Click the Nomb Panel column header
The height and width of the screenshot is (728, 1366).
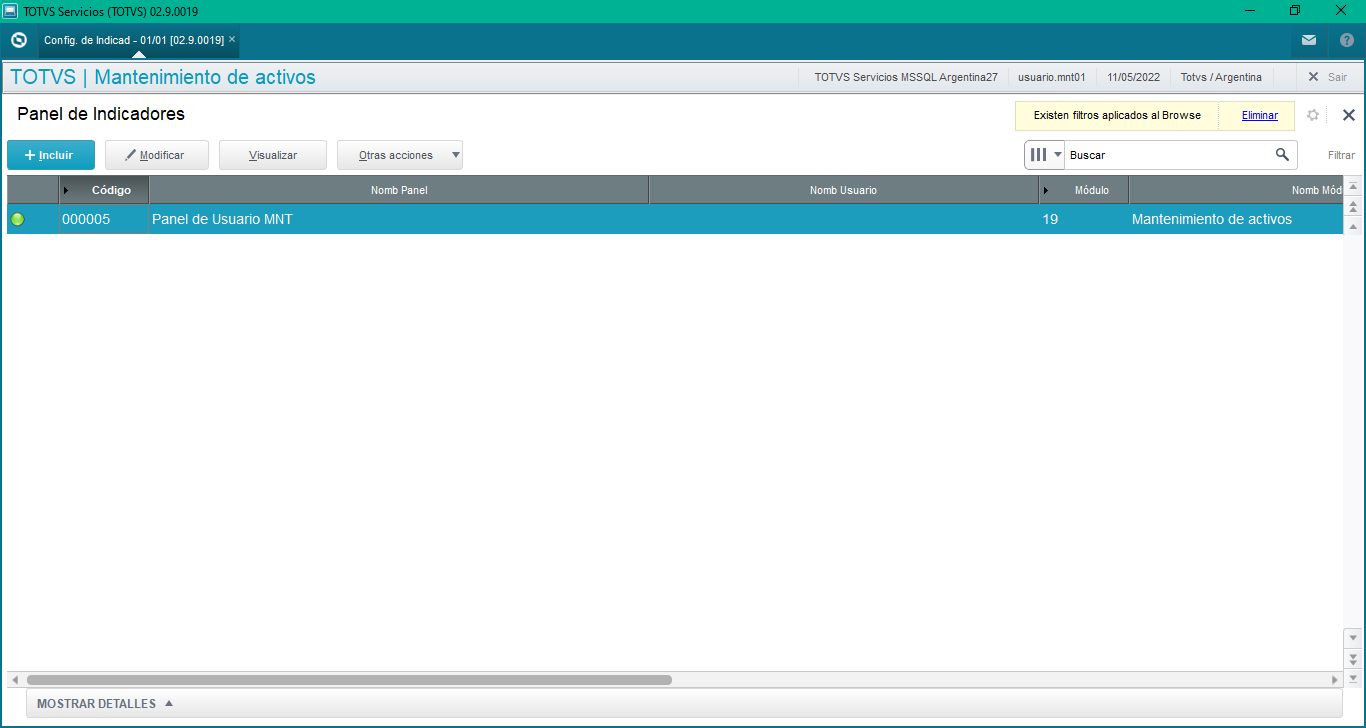(399, 190)
